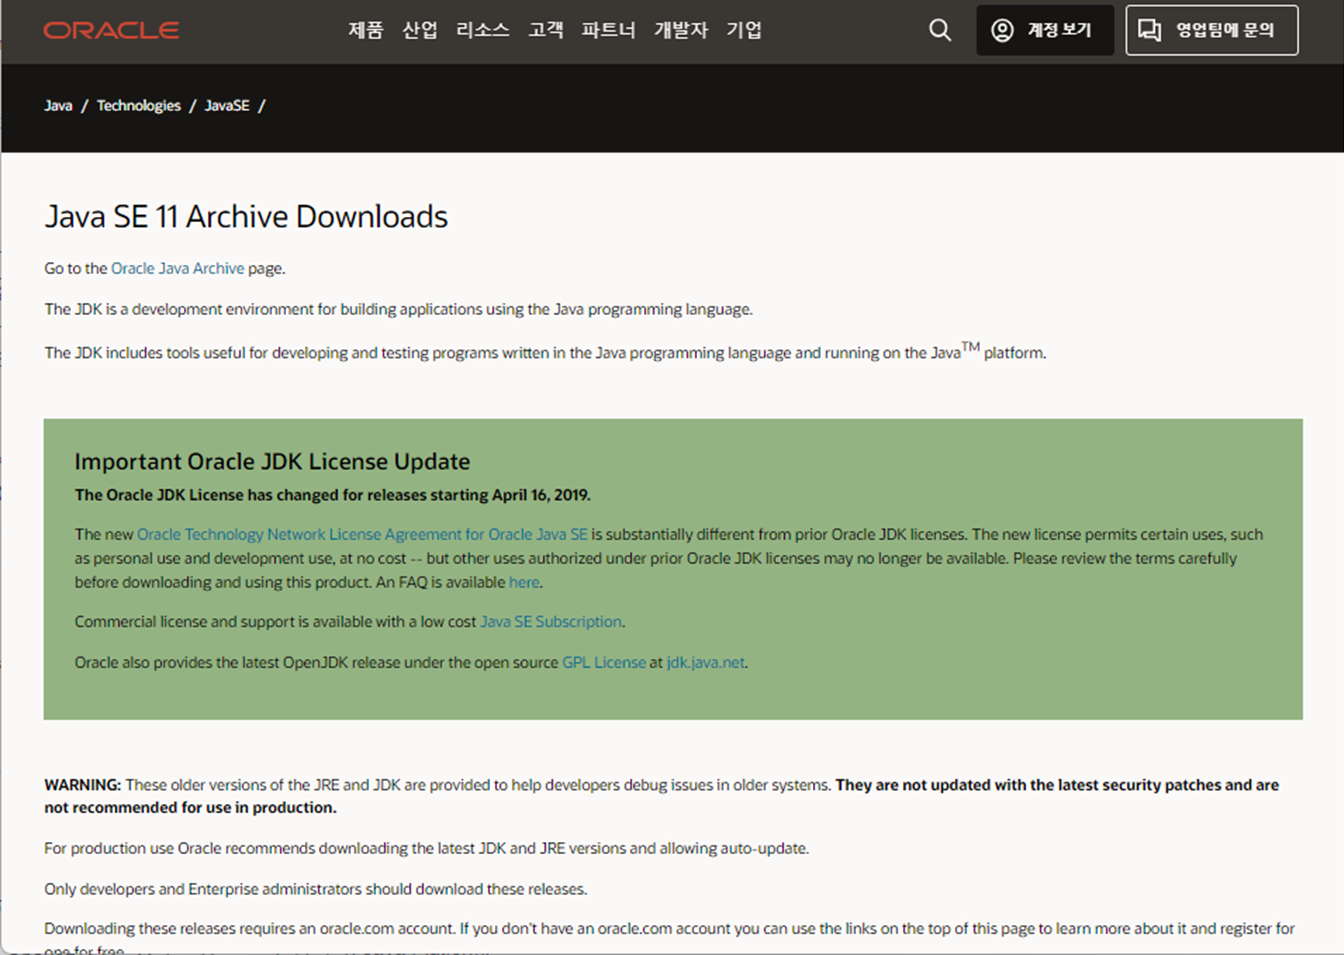Go to Java breadcrumb link
The image size is (1344, 955).
(x=58, y=105)
